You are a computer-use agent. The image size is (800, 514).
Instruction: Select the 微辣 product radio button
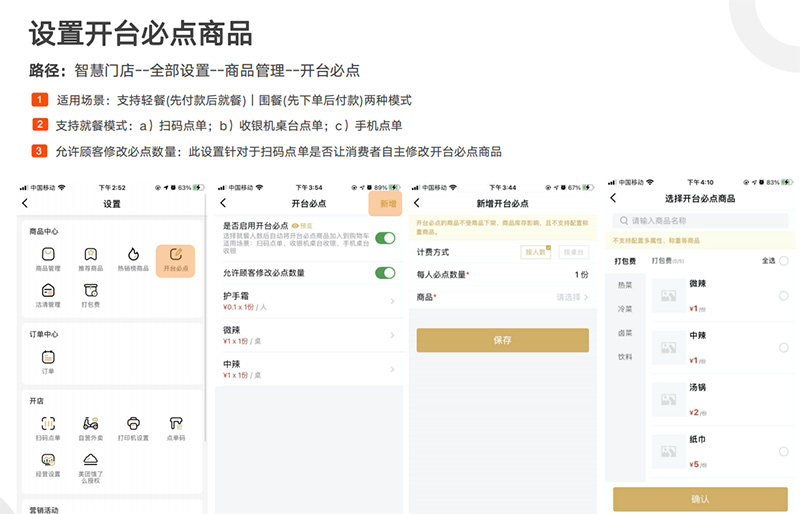tap(783, 296)
